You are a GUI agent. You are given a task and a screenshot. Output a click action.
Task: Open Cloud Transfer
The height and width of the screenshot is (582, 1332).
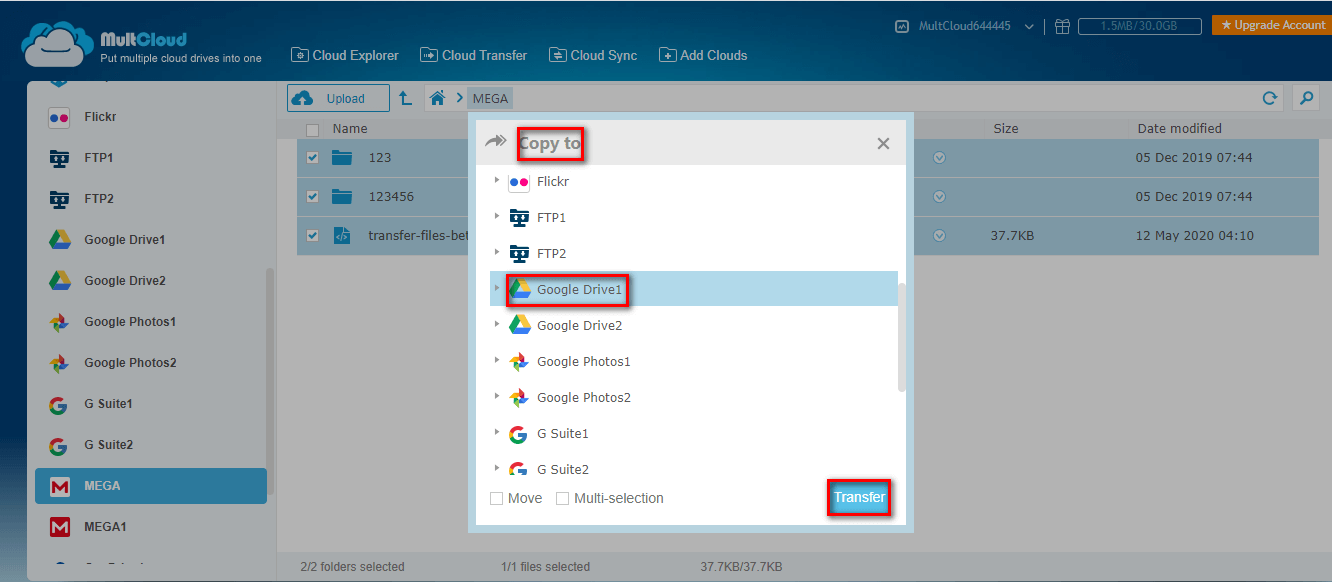pos(473,55)
